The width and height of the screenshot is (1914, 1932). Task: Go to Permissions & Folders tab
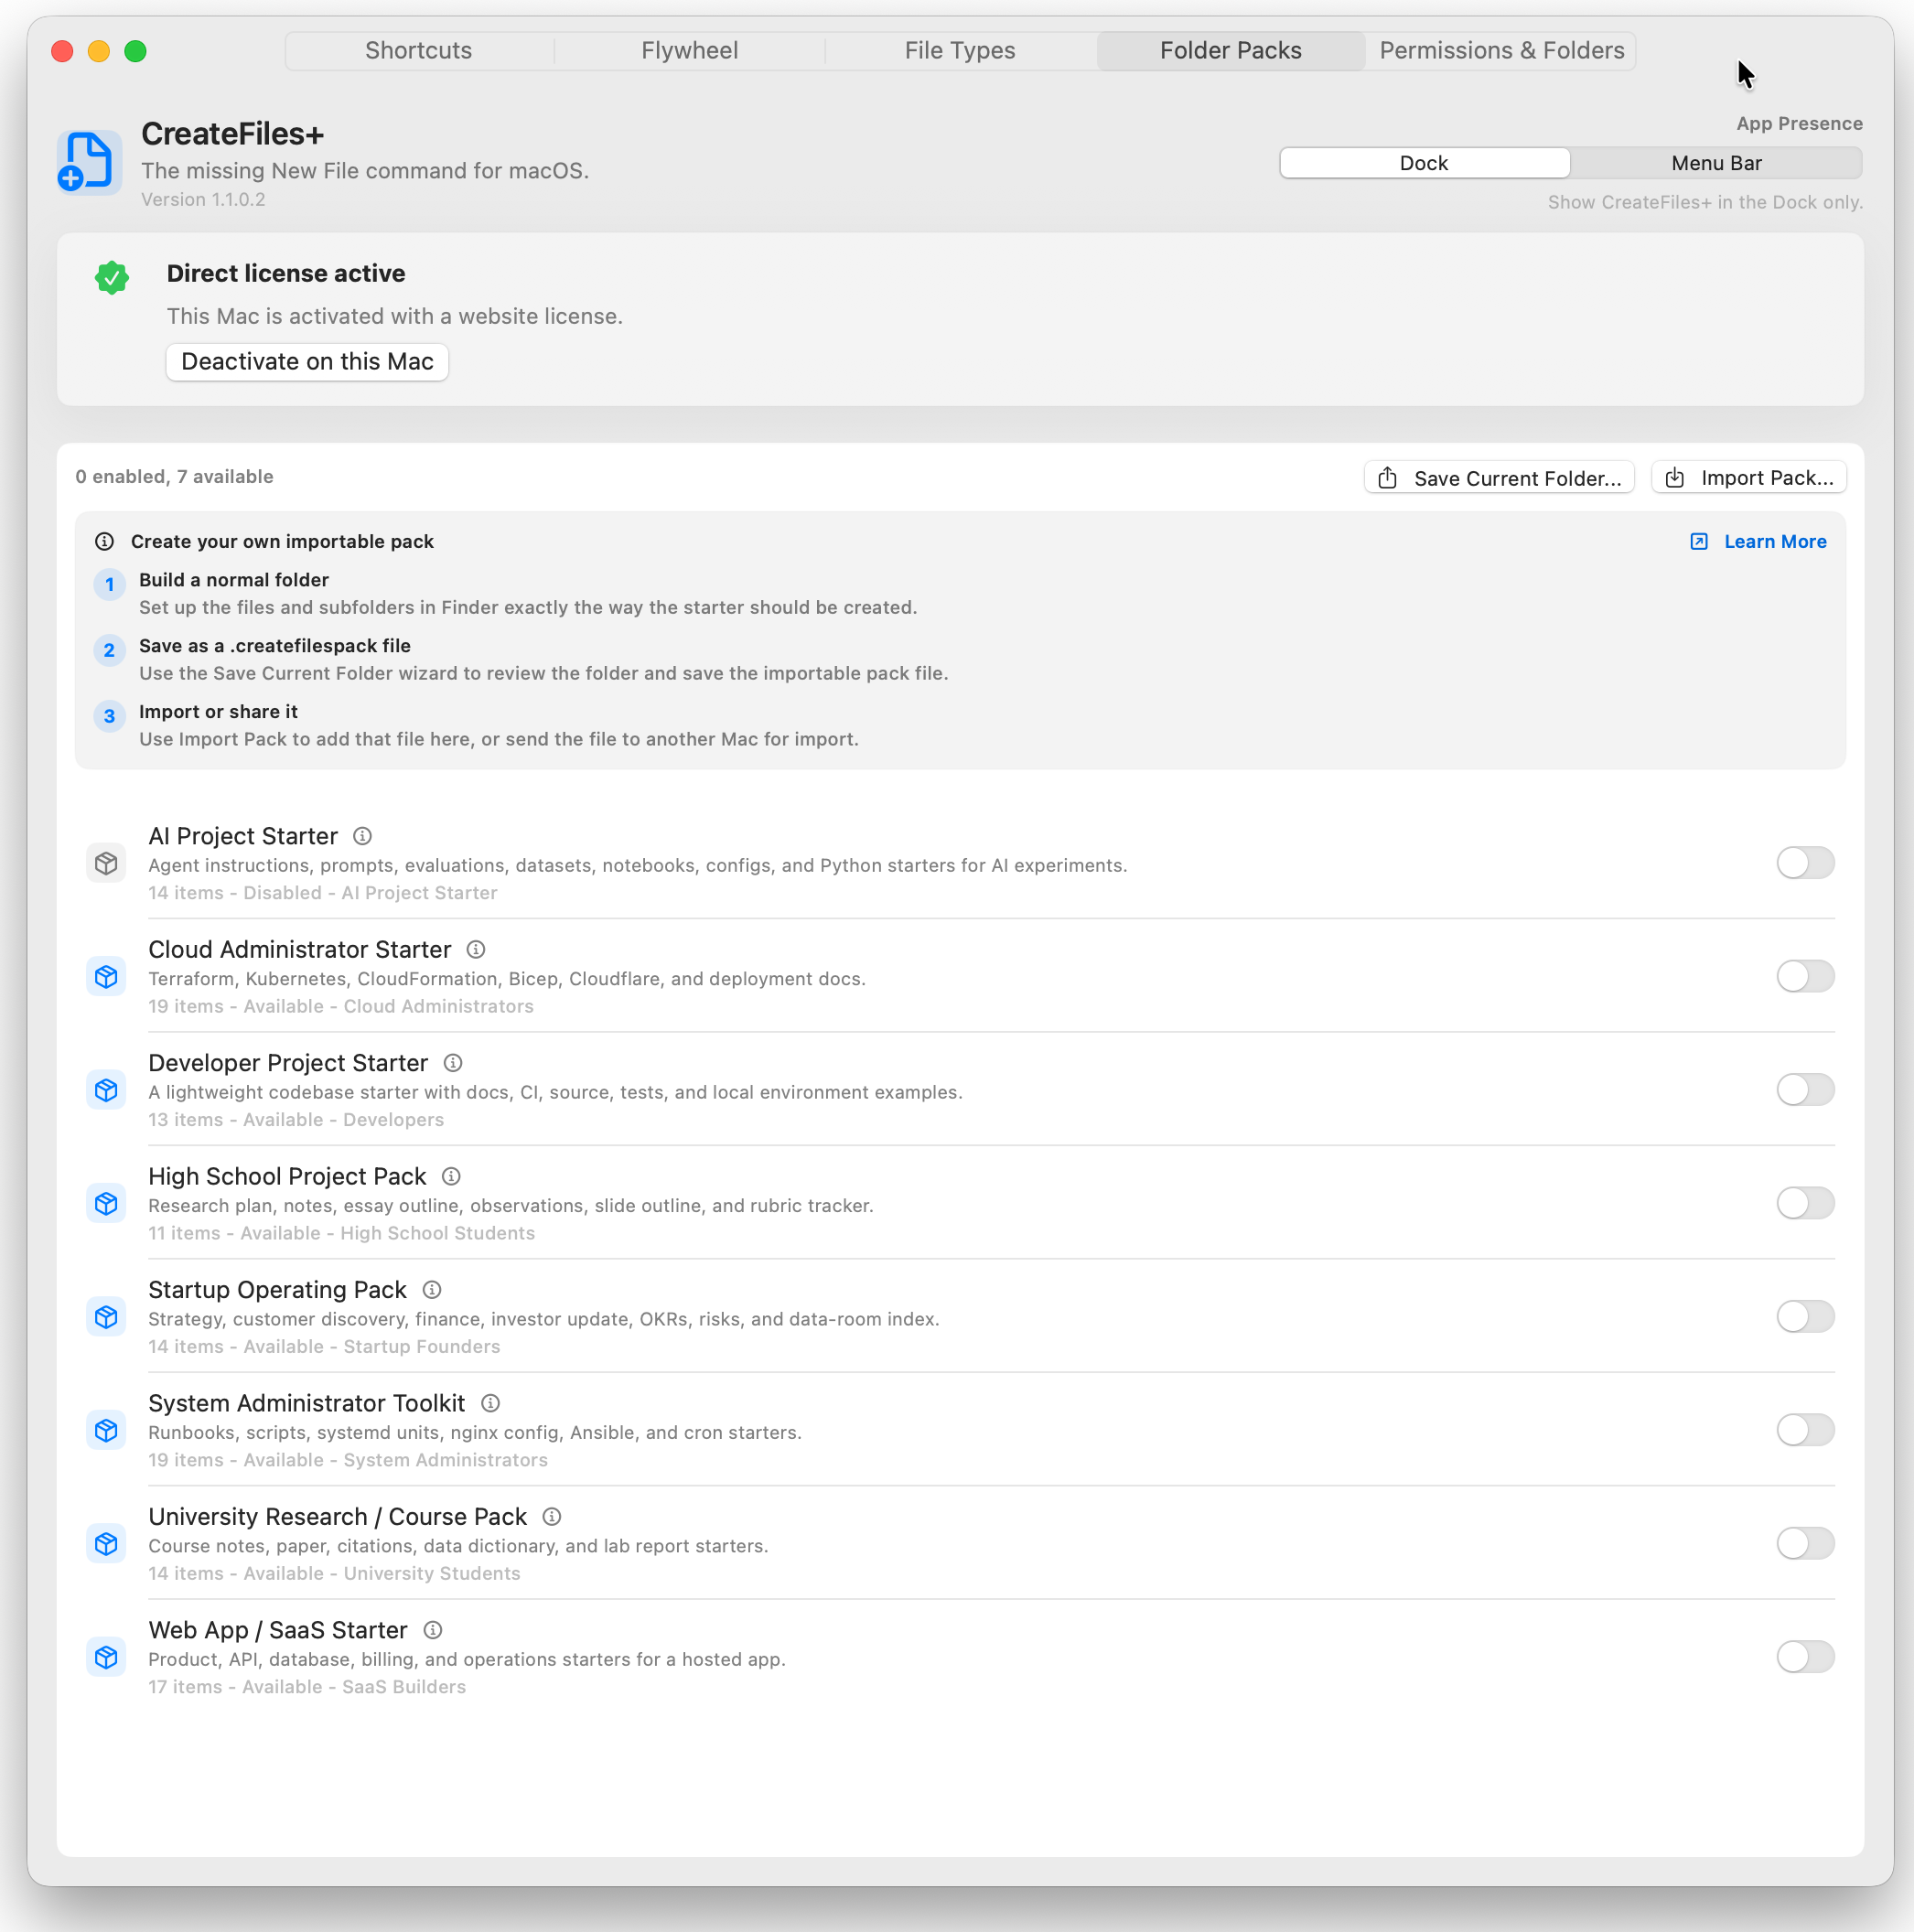click(1501, 50)
